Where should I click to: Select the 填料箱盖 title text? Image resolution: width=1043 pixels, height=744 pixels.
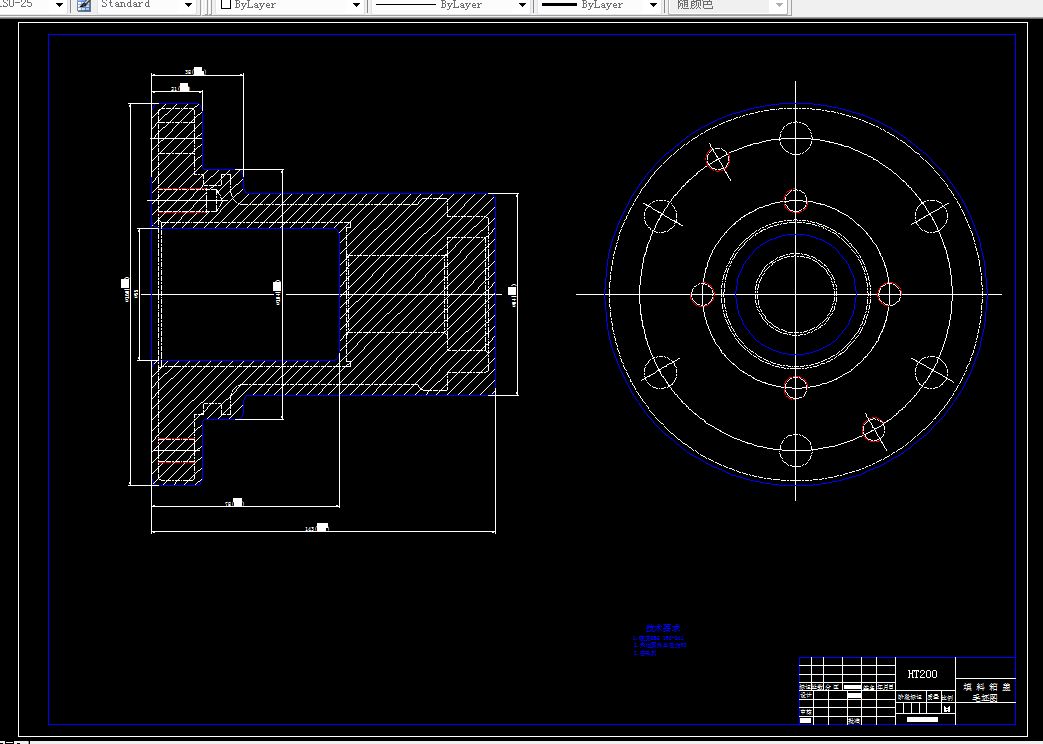[x=986, y=687]
